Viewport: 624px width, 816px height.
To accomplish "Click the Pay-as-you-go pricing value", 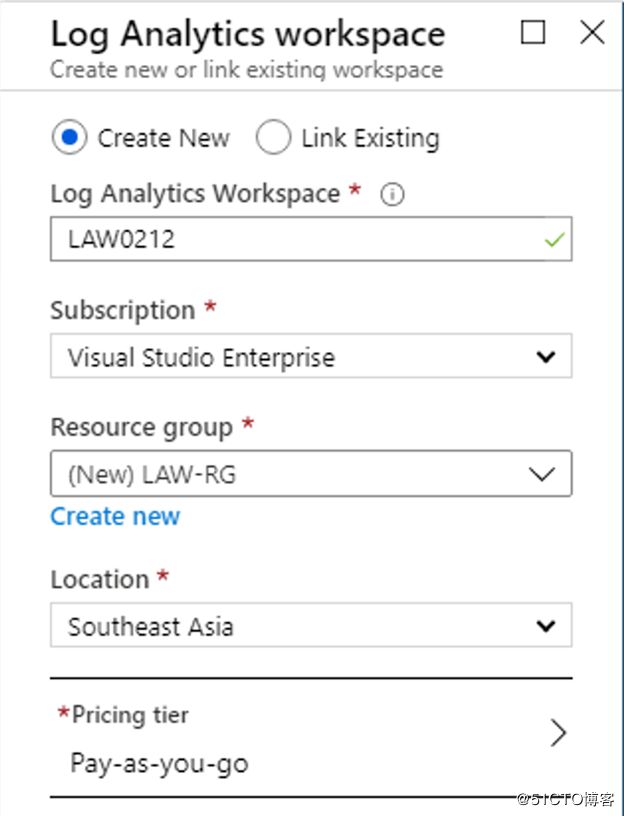I will point(159,764).
